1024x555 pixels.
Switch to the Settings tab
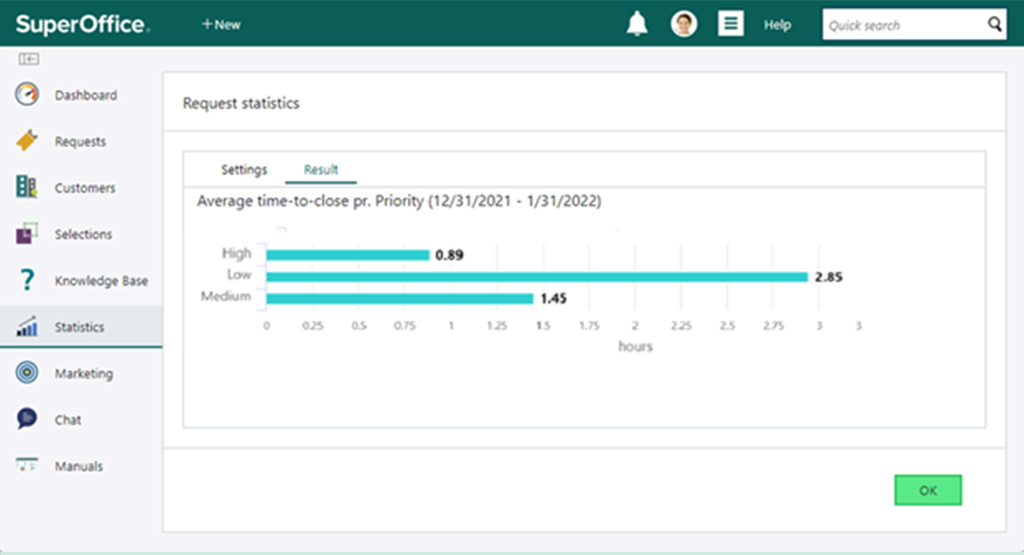click(x=244, y=170)
